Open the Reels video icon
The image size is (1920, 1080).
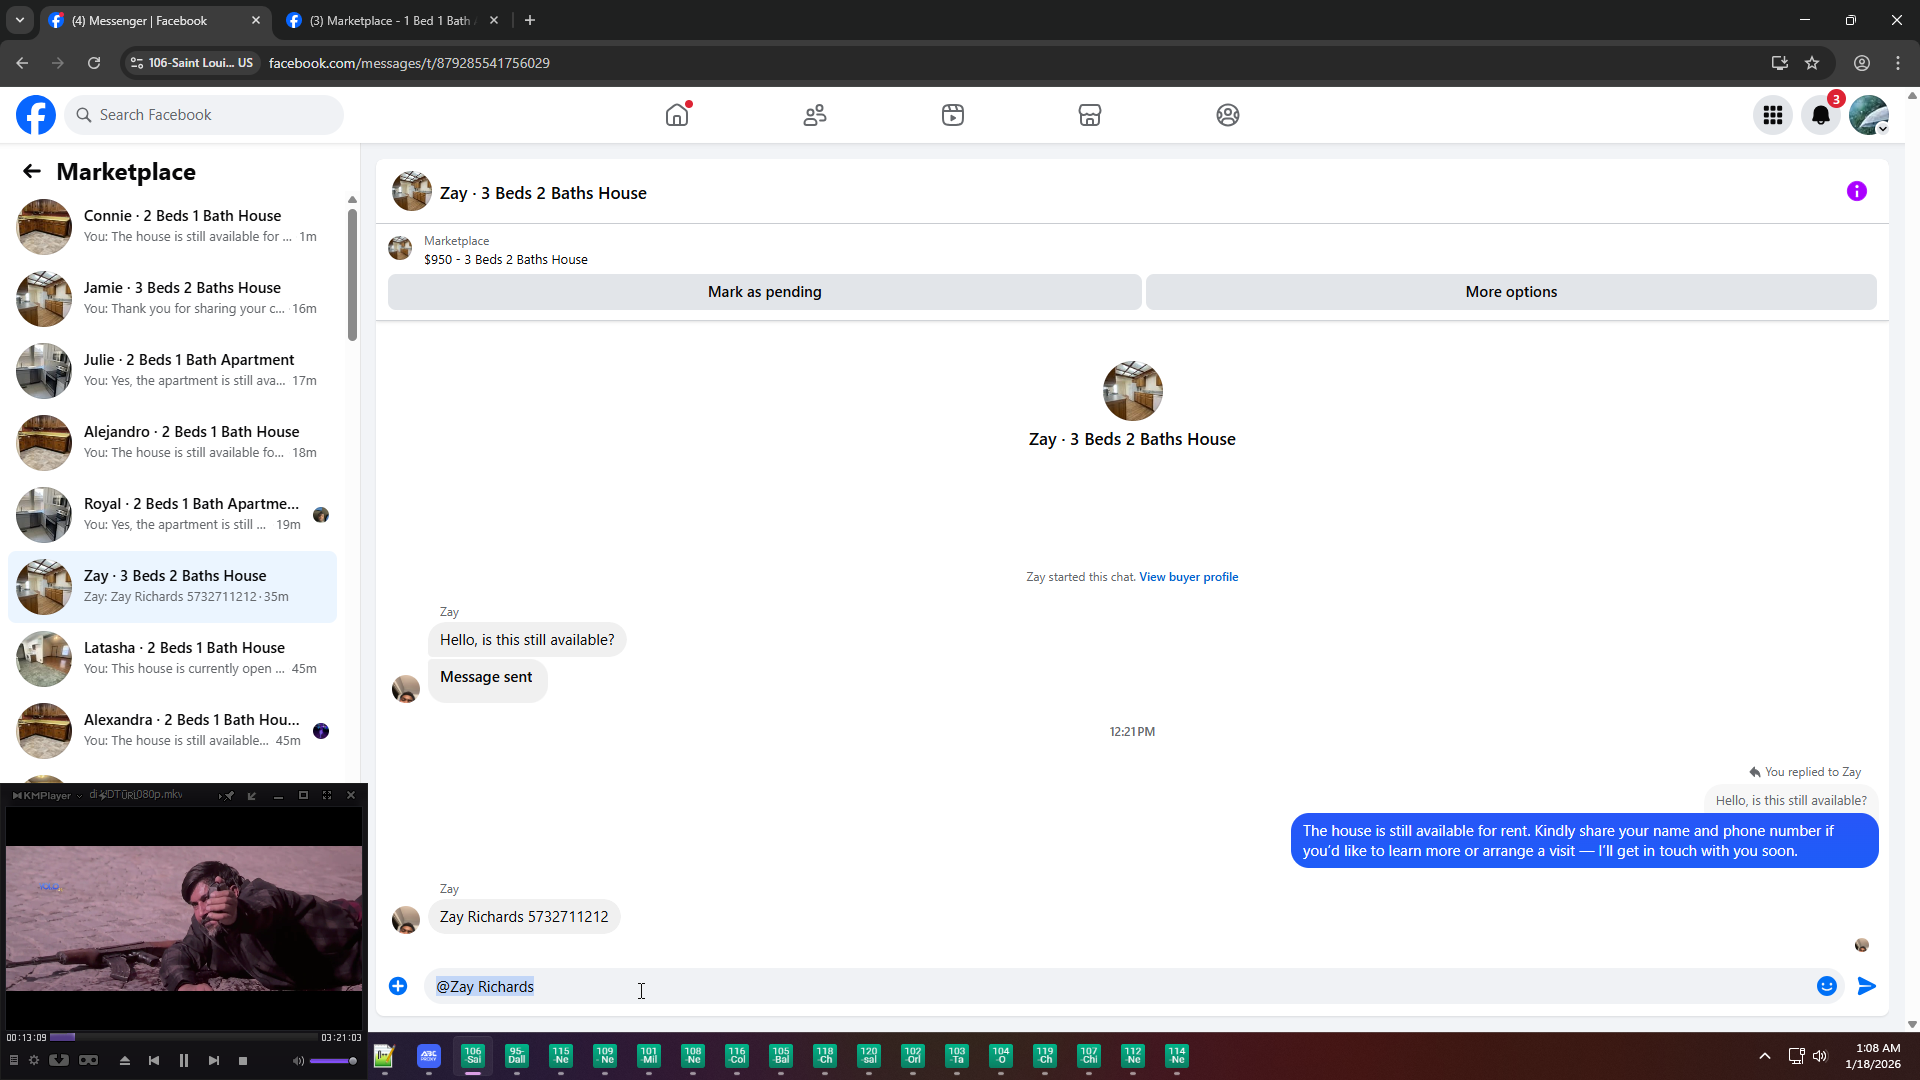point(953,115)
